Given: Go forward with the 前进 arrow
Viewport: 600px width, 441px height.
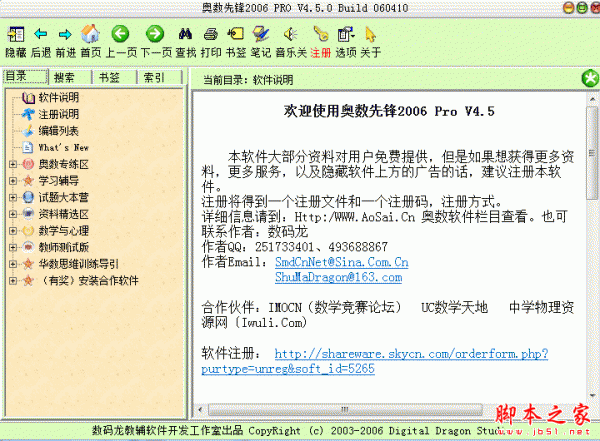Looking at the screenshot, I should (x=65, y=34).
